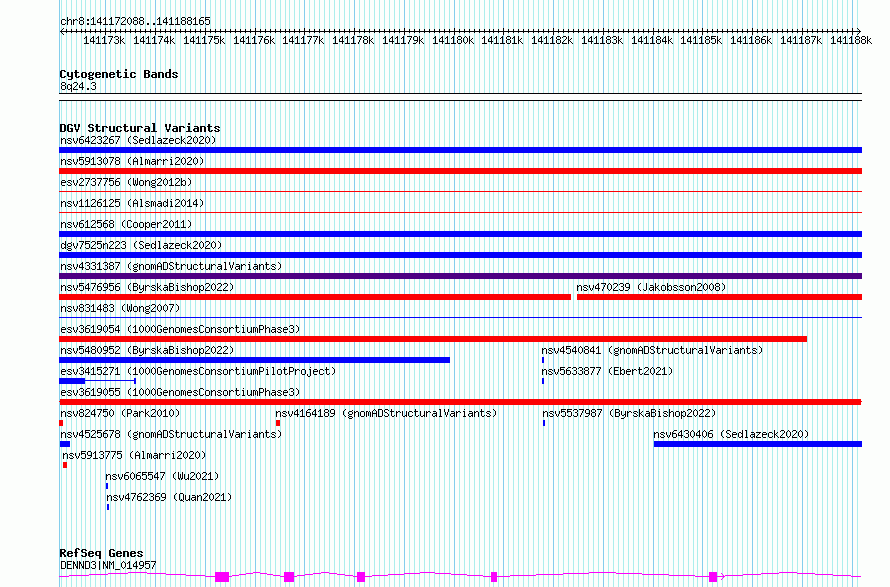Click the purple nsv4331387 variant bar

point(460,276)
